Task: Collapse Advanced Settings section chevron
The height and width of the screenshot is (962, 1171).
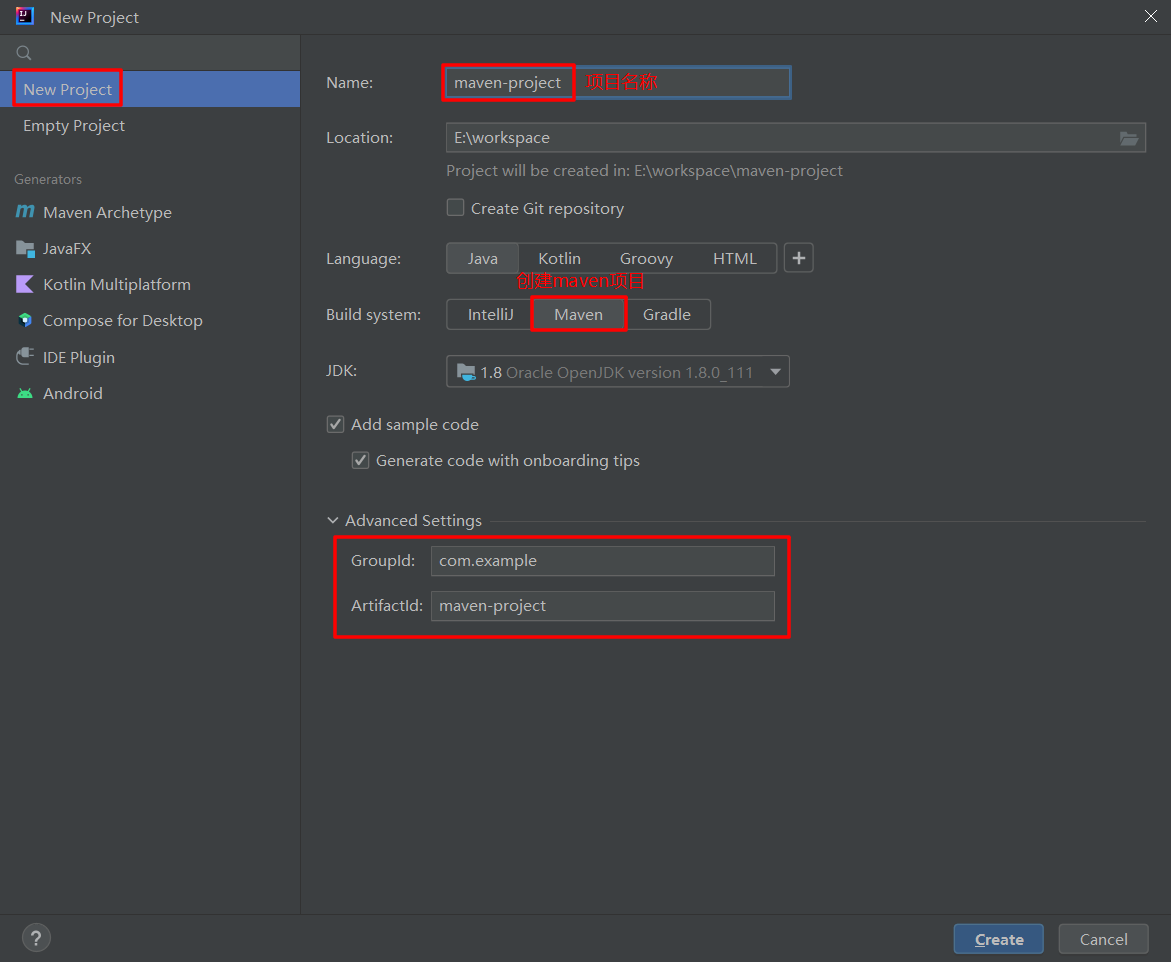Action: [333, 521]
